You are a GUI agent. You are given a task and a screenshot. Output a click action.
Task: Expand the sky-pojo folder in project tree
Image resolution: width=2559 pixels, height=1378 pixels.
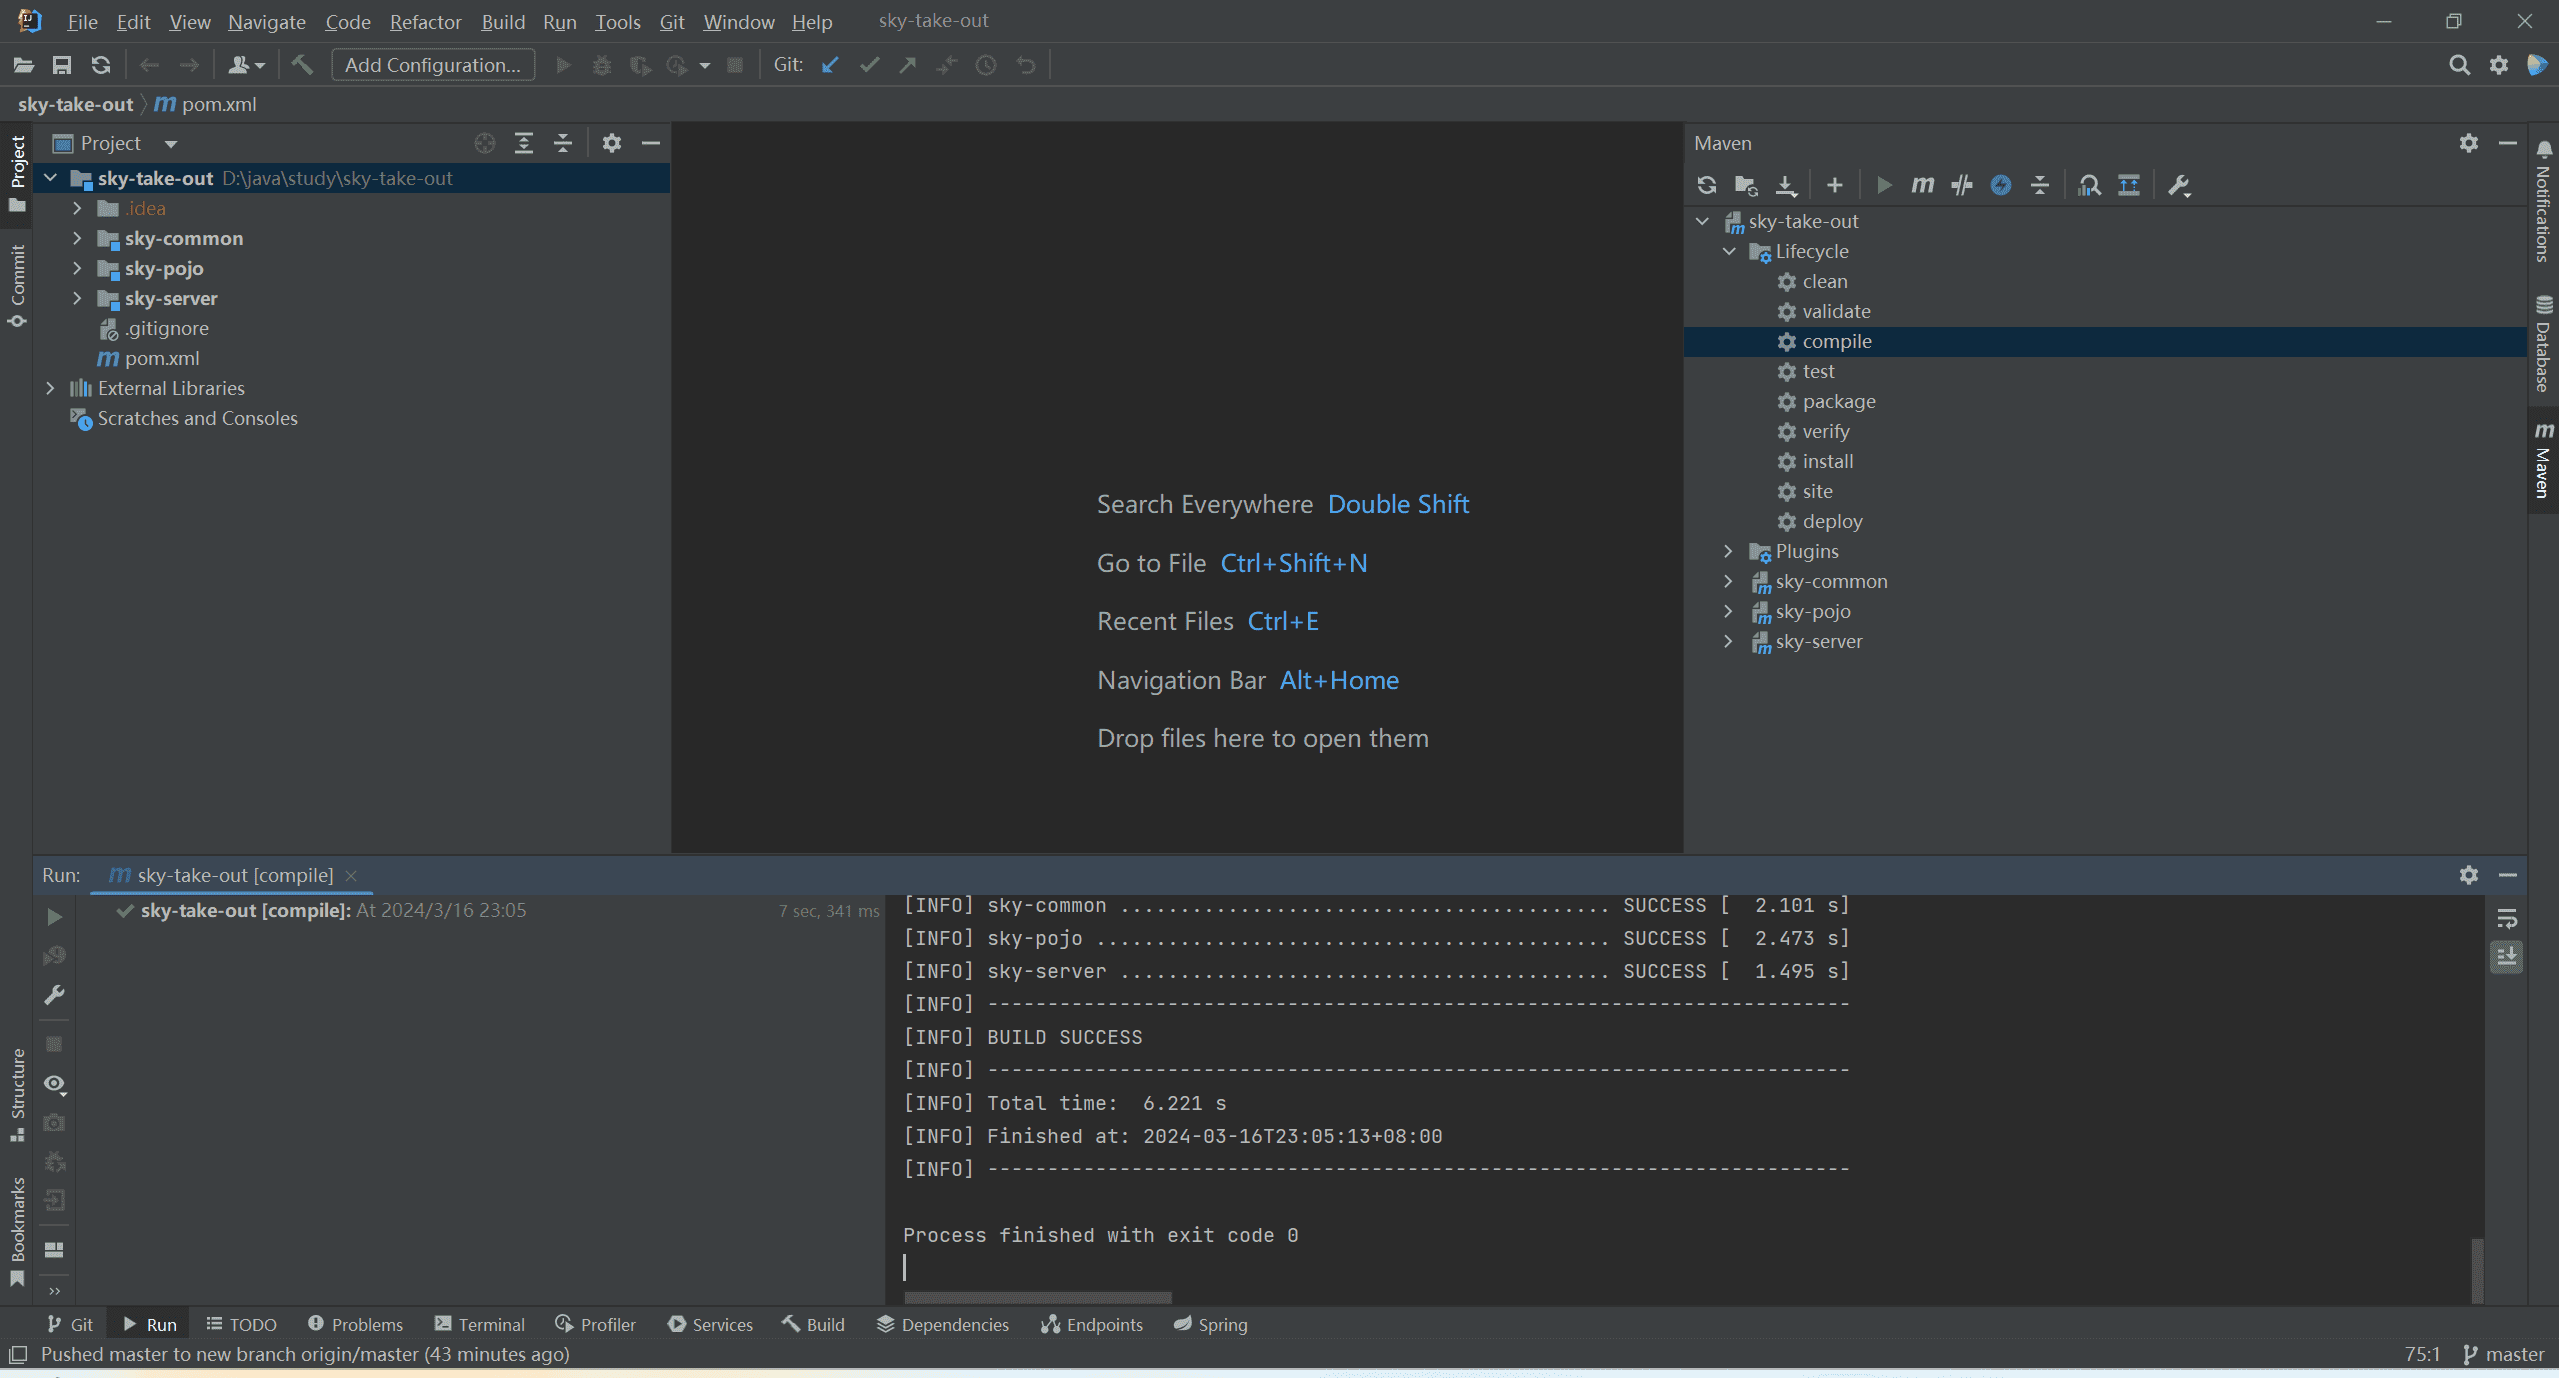pos(76,268)
